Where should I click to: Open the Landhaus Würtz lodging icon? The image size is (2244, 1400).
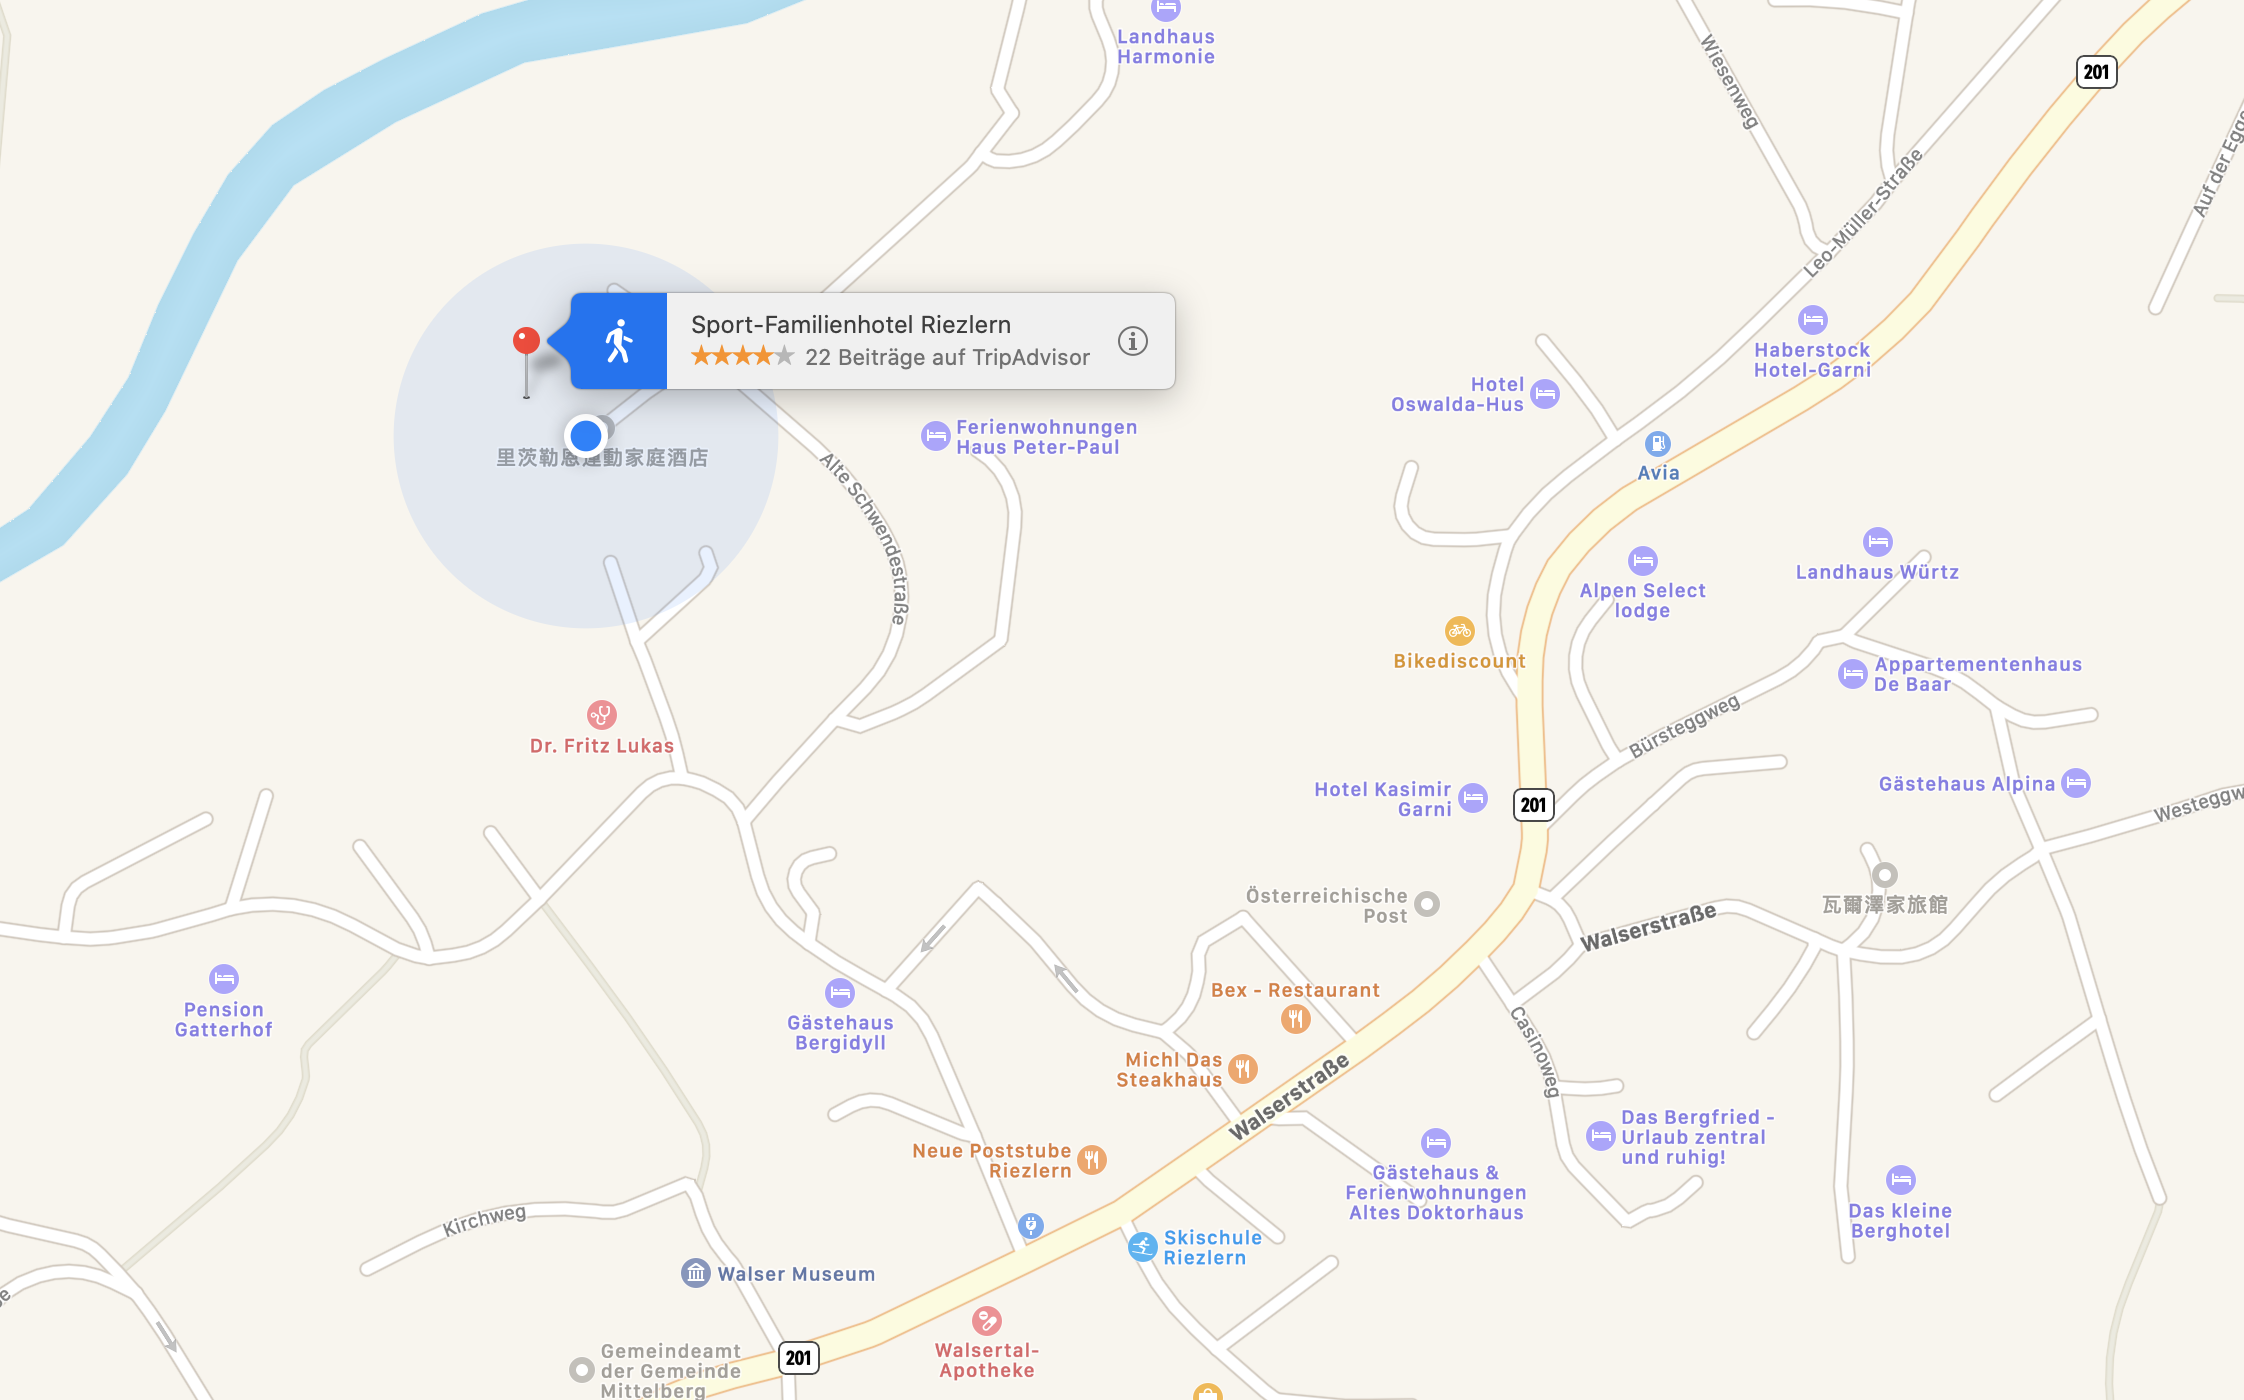click(x=1877, y=541)
